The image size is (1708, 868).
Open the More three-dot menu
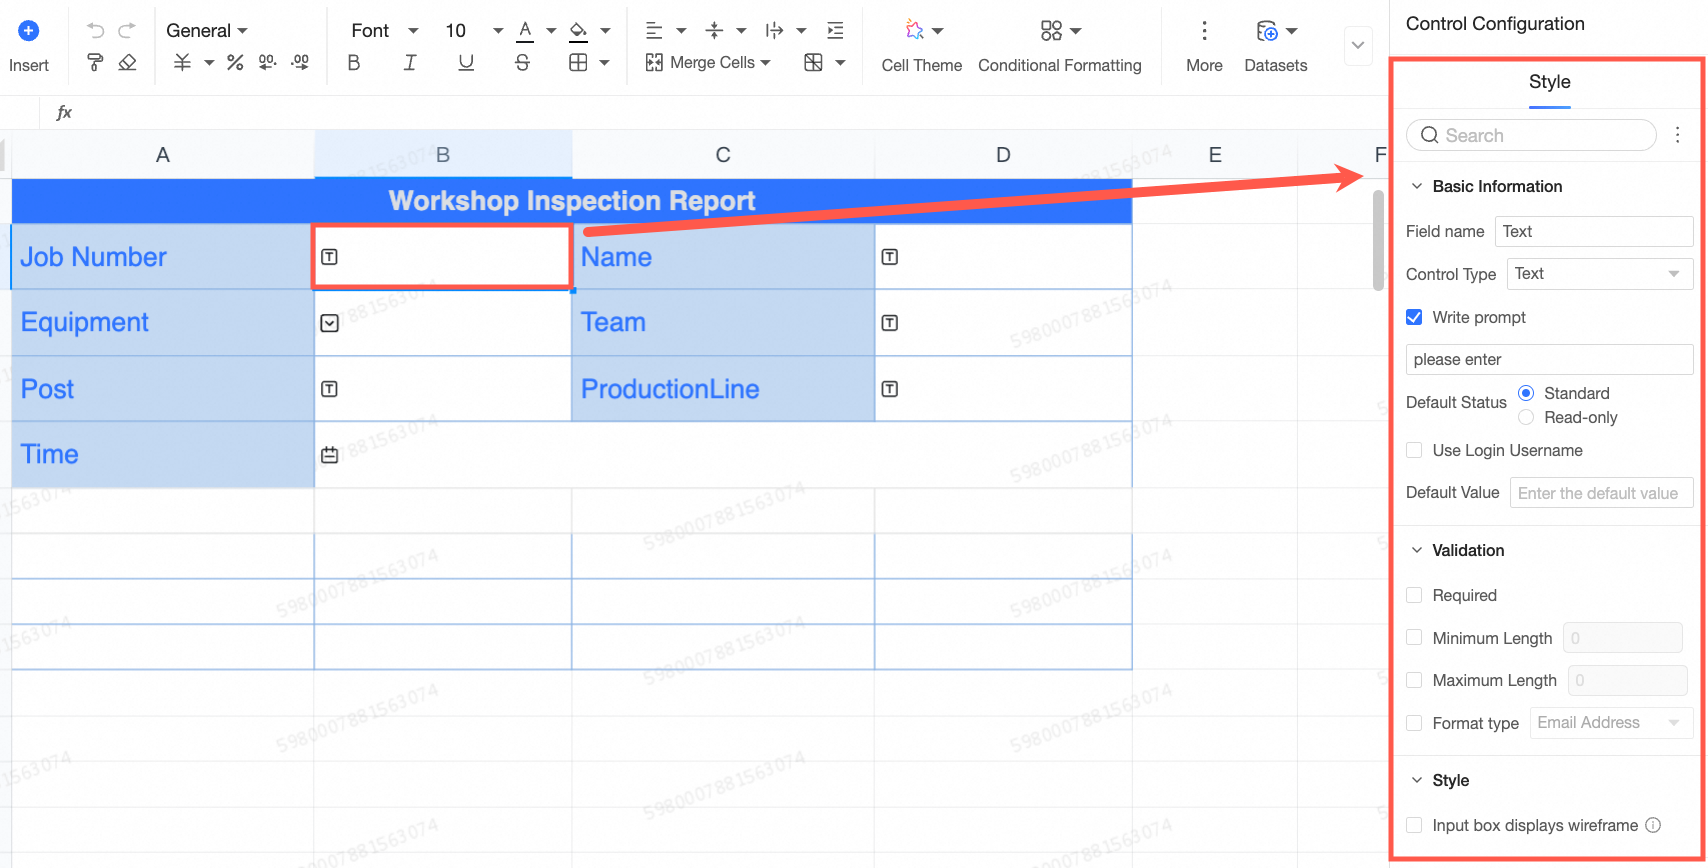(1204, 31)
